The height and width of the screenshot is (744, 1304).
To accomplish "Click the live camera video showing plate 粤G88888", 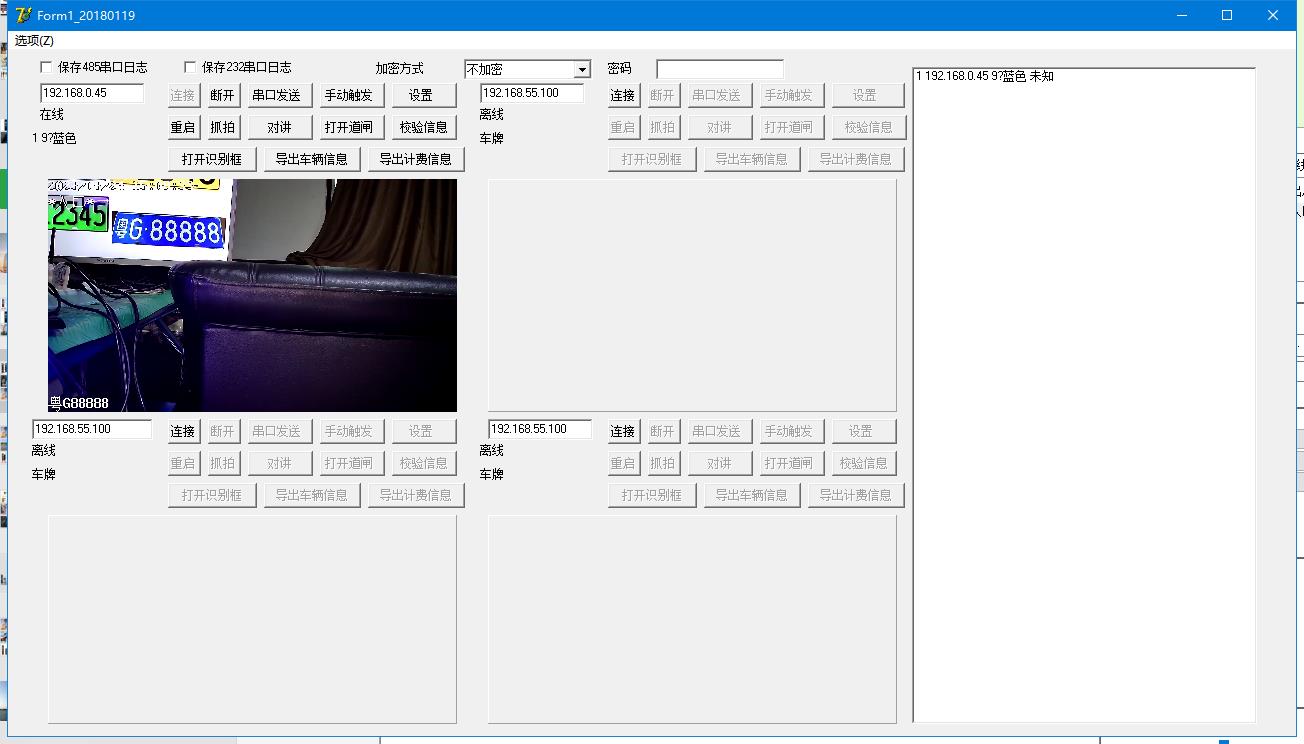I will 252,295.
